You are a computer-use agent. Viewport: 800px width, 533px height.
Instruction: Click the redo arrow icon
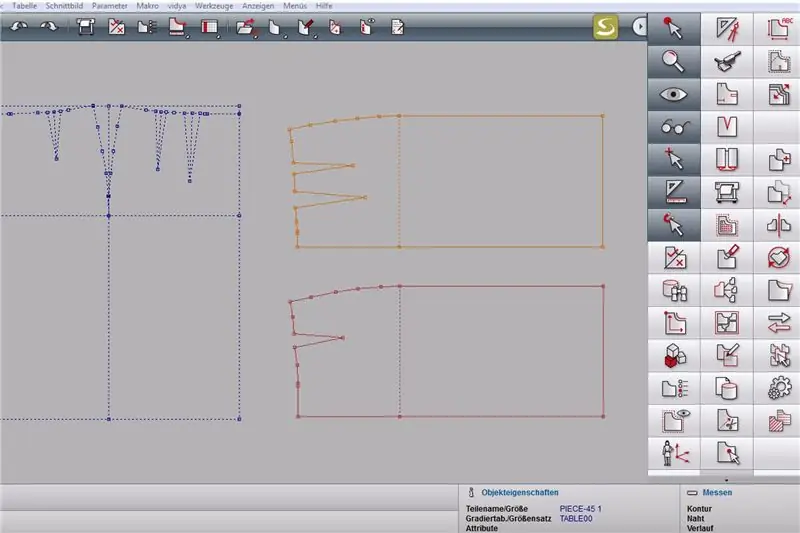pyautogui.click(x=49, y=27)
